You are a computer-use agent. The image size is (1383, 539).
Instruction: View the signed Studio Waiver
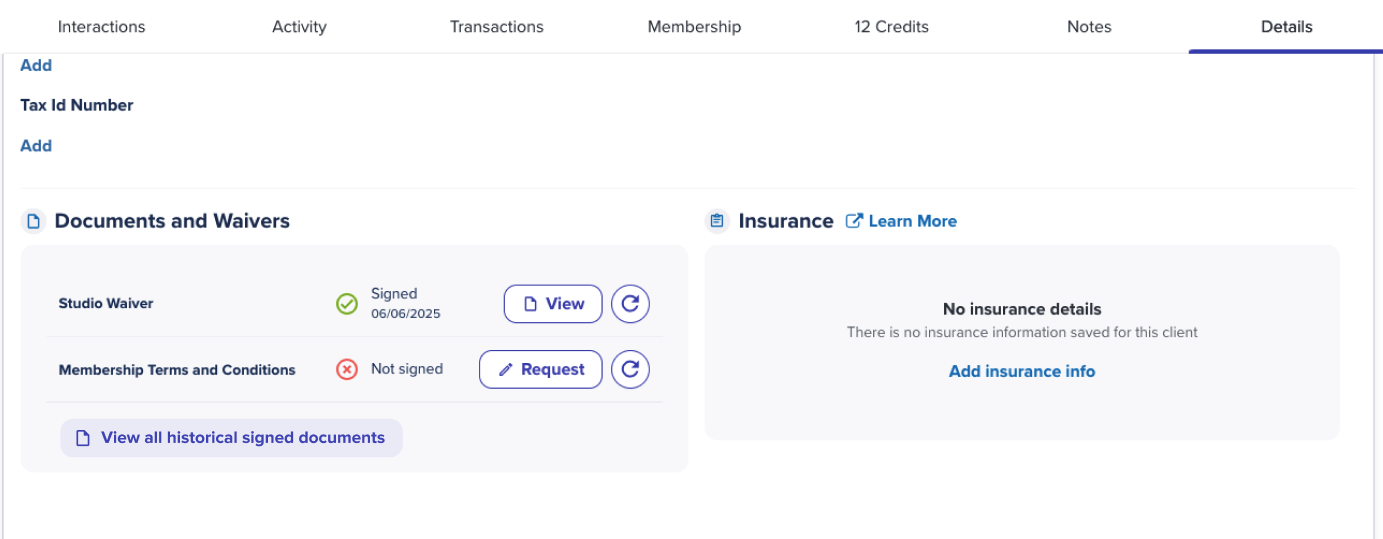click(x=553, y=304)
